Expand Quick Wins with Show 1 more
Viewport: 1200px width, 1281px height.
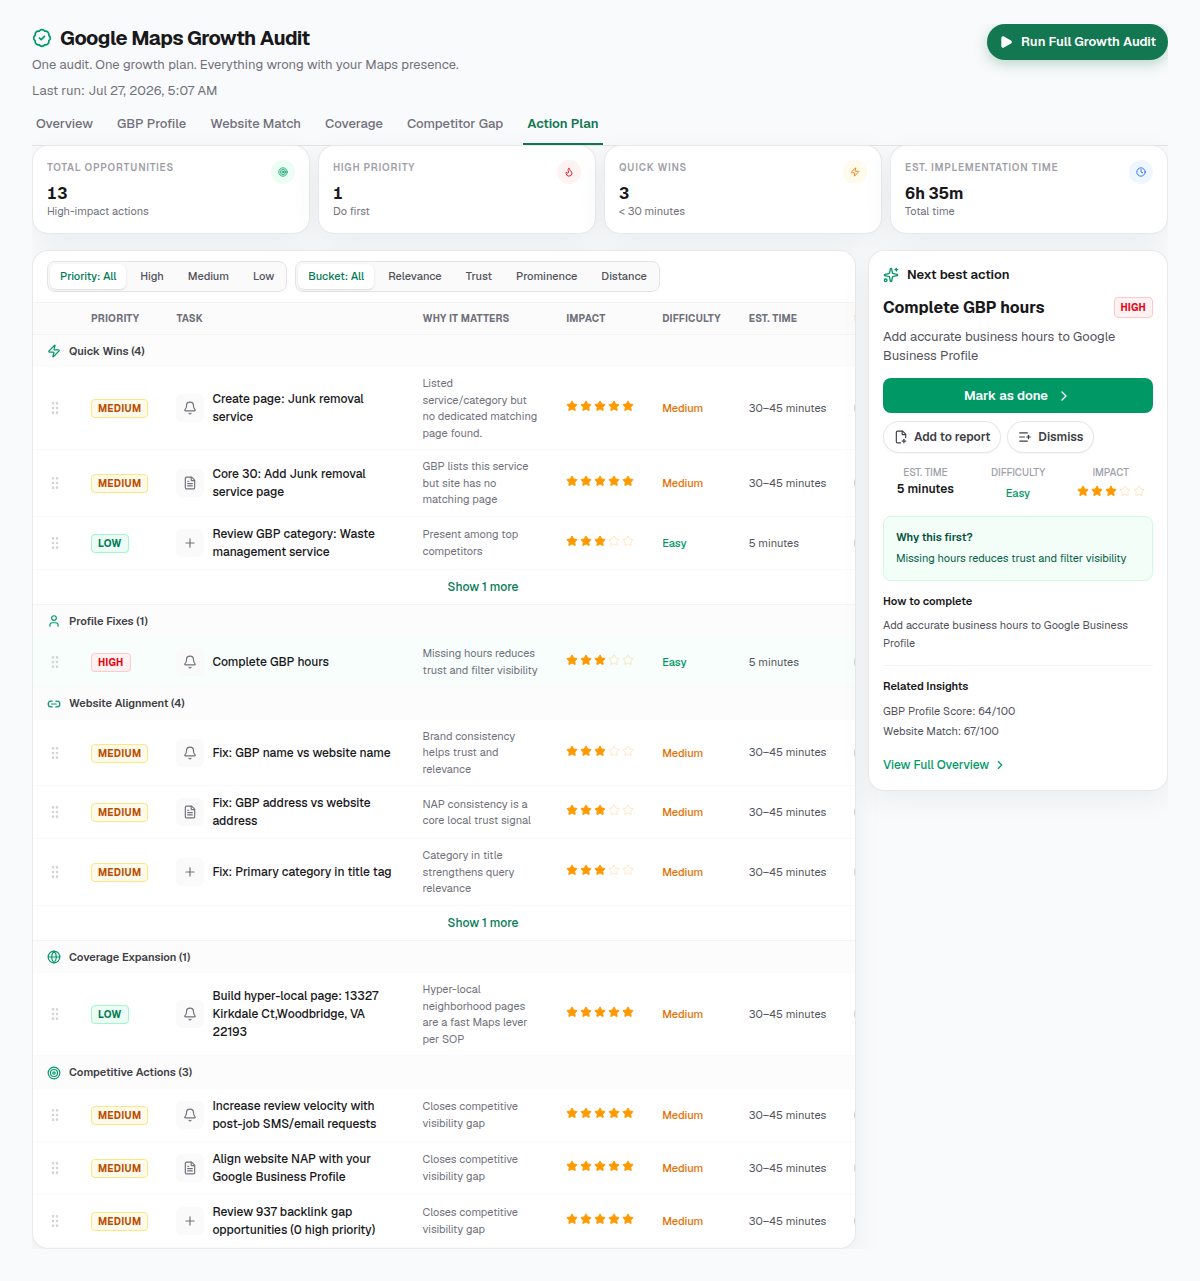483,587
